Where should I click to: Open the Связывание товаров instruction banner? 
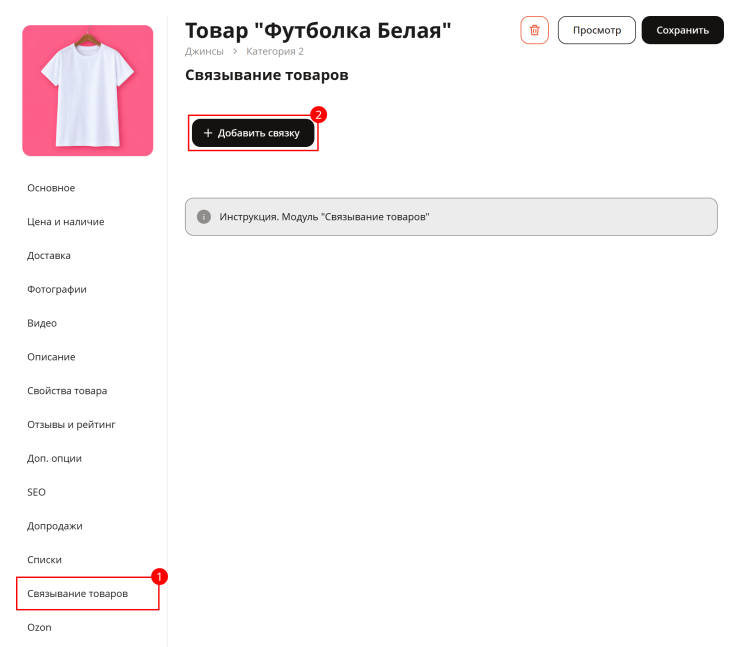(451, 217)
